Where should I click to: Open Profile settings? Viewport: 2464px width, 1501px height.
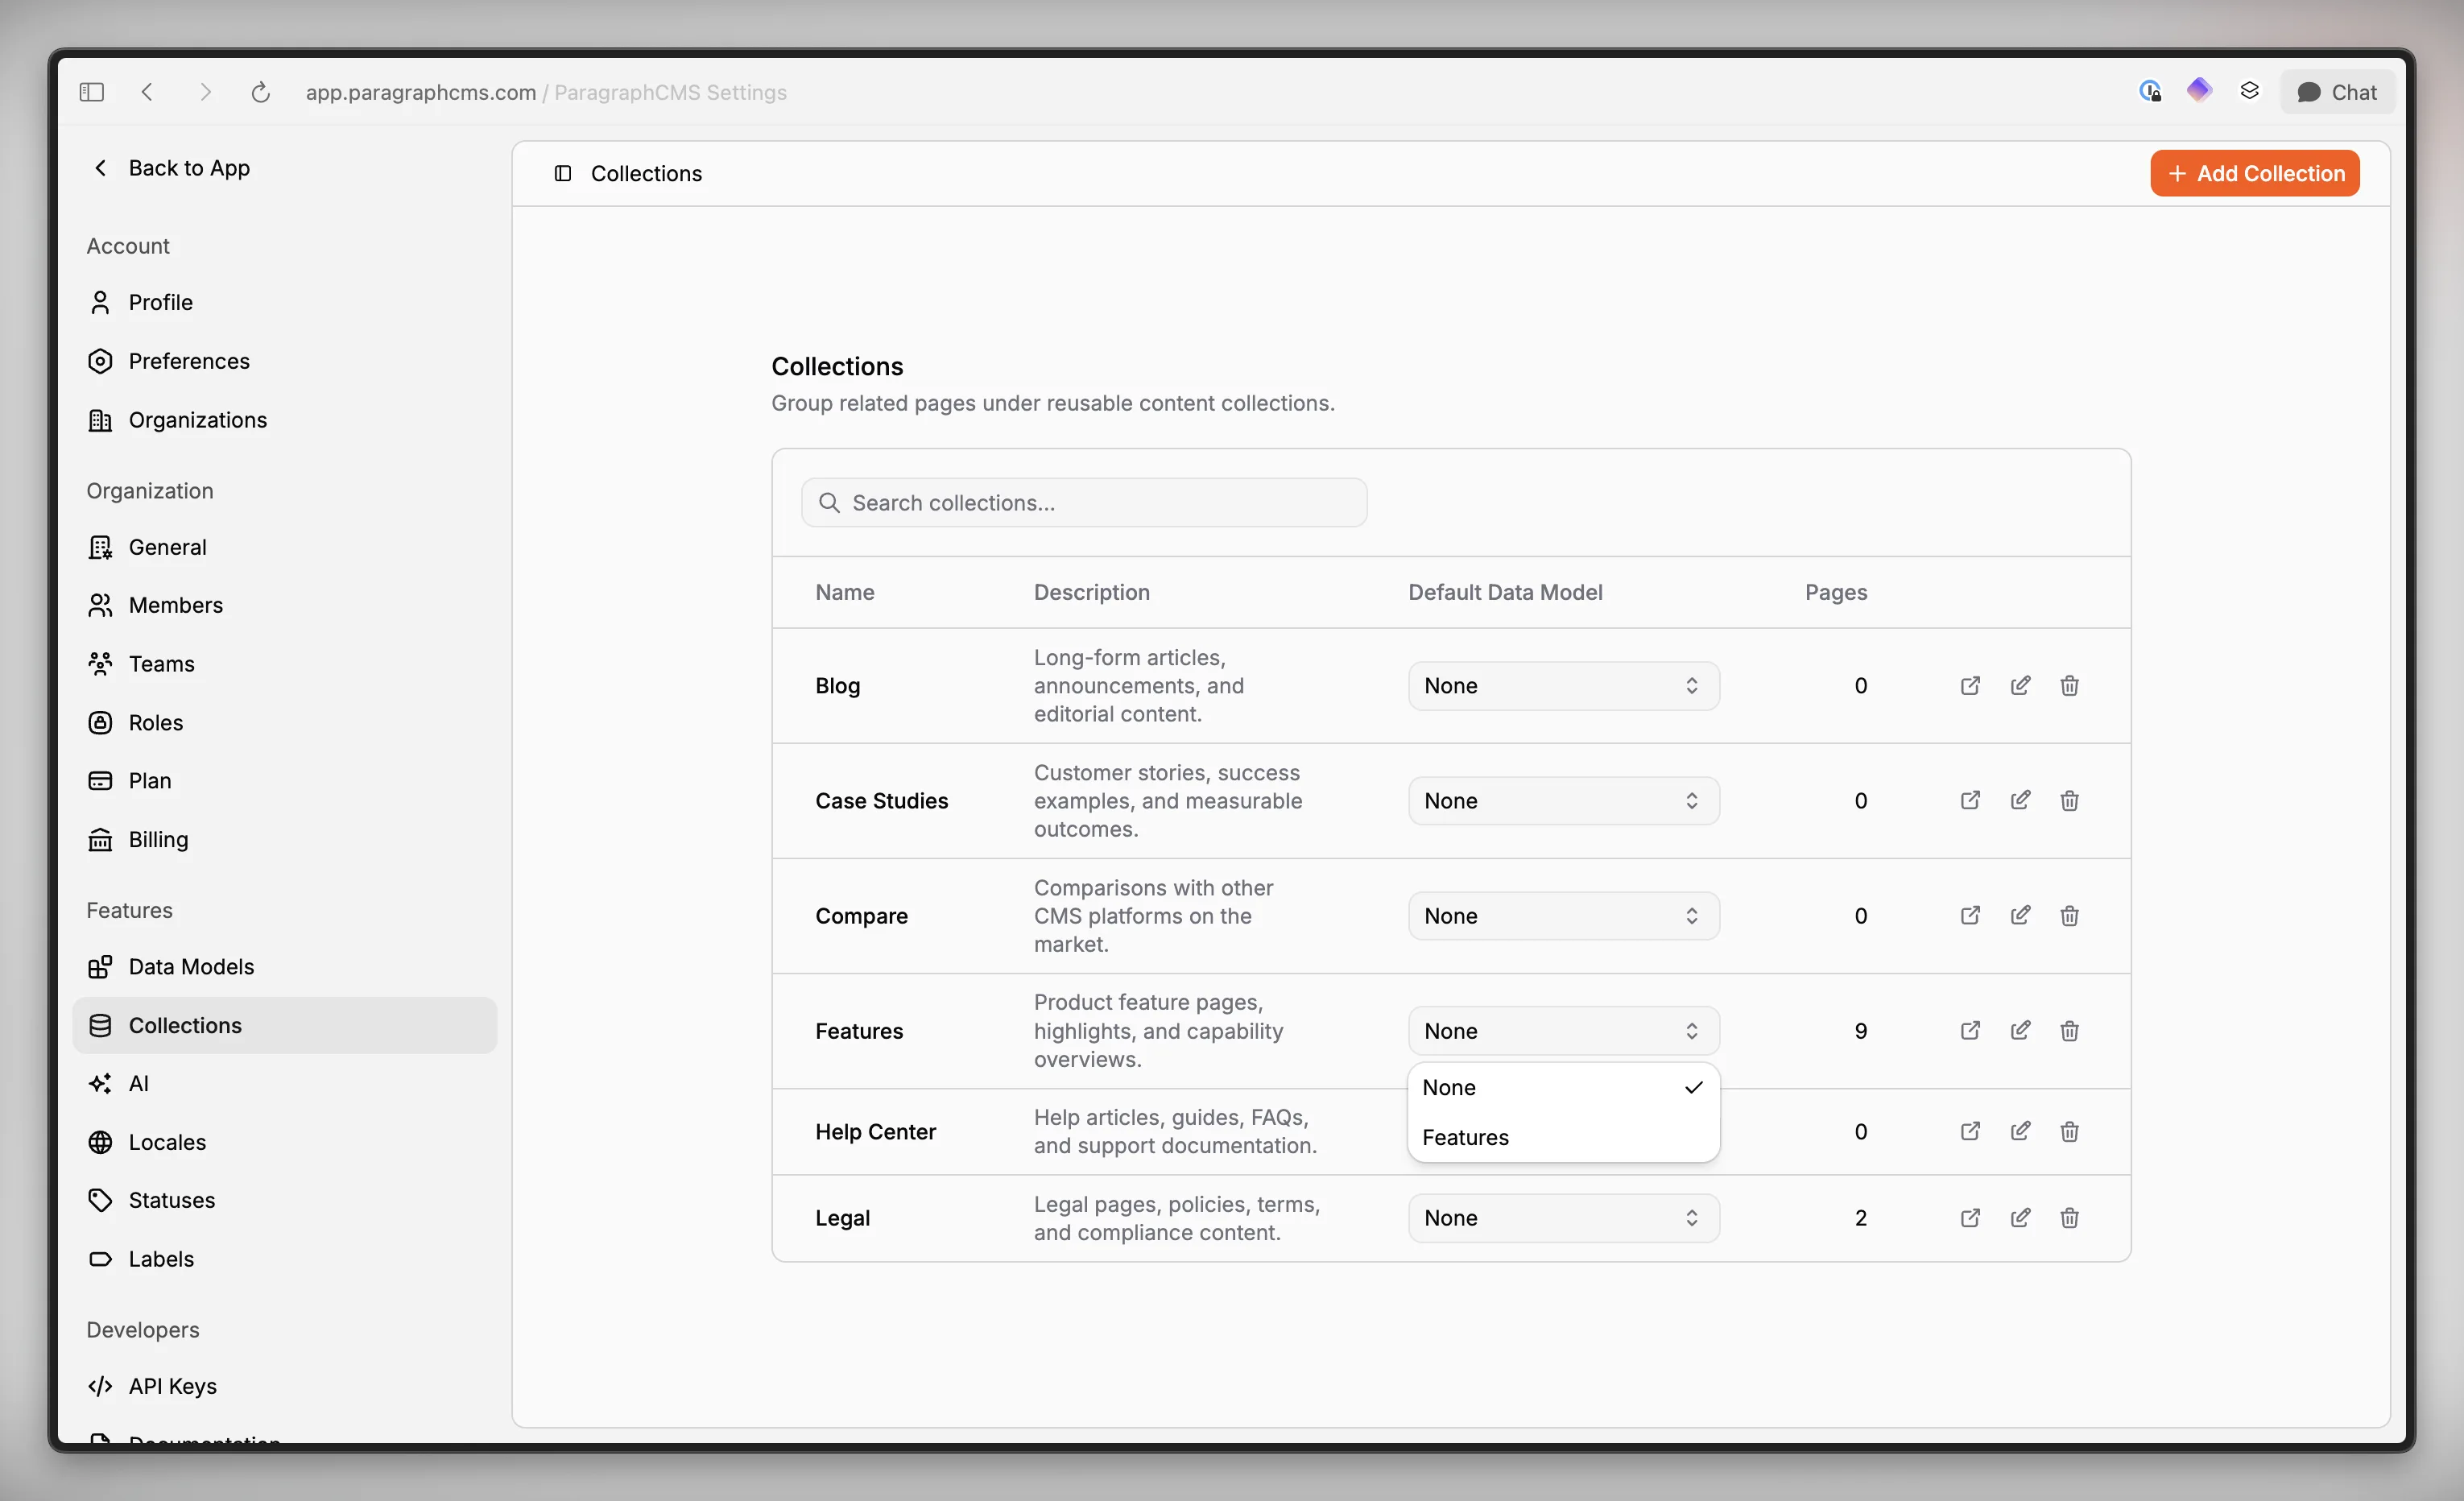(284, 302)
